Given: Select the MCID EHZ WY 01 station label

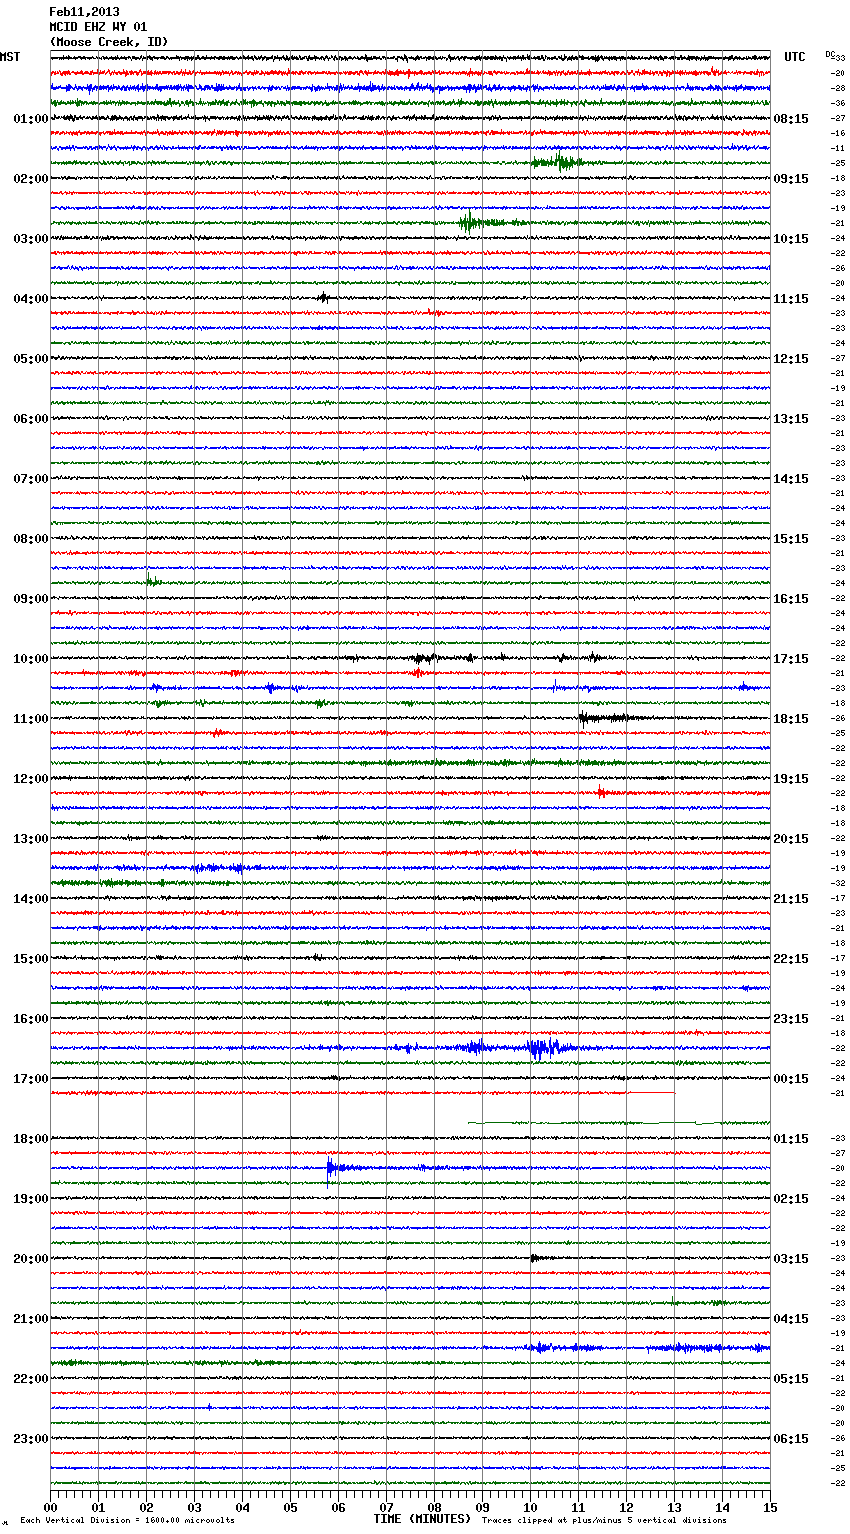Looking at the screenshot, I should (98, 27).
